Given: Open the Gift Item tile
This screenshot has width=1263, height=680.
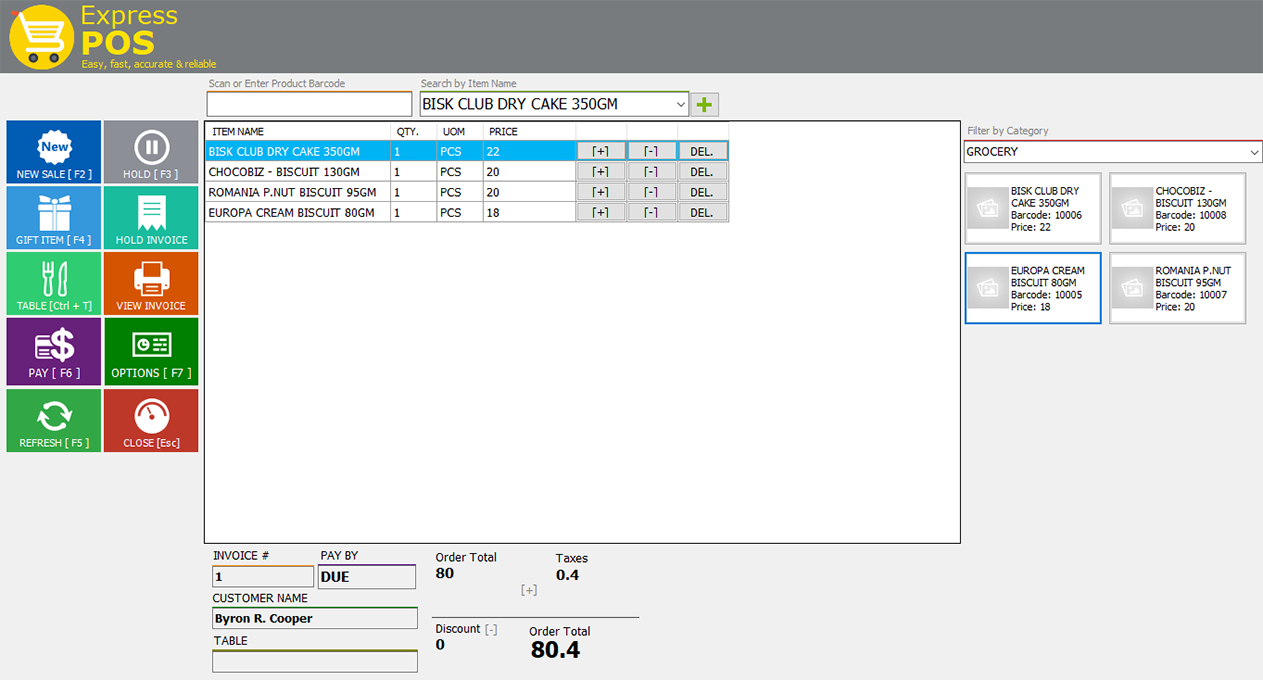Looking at the screenshot, I should click(54, 218).
